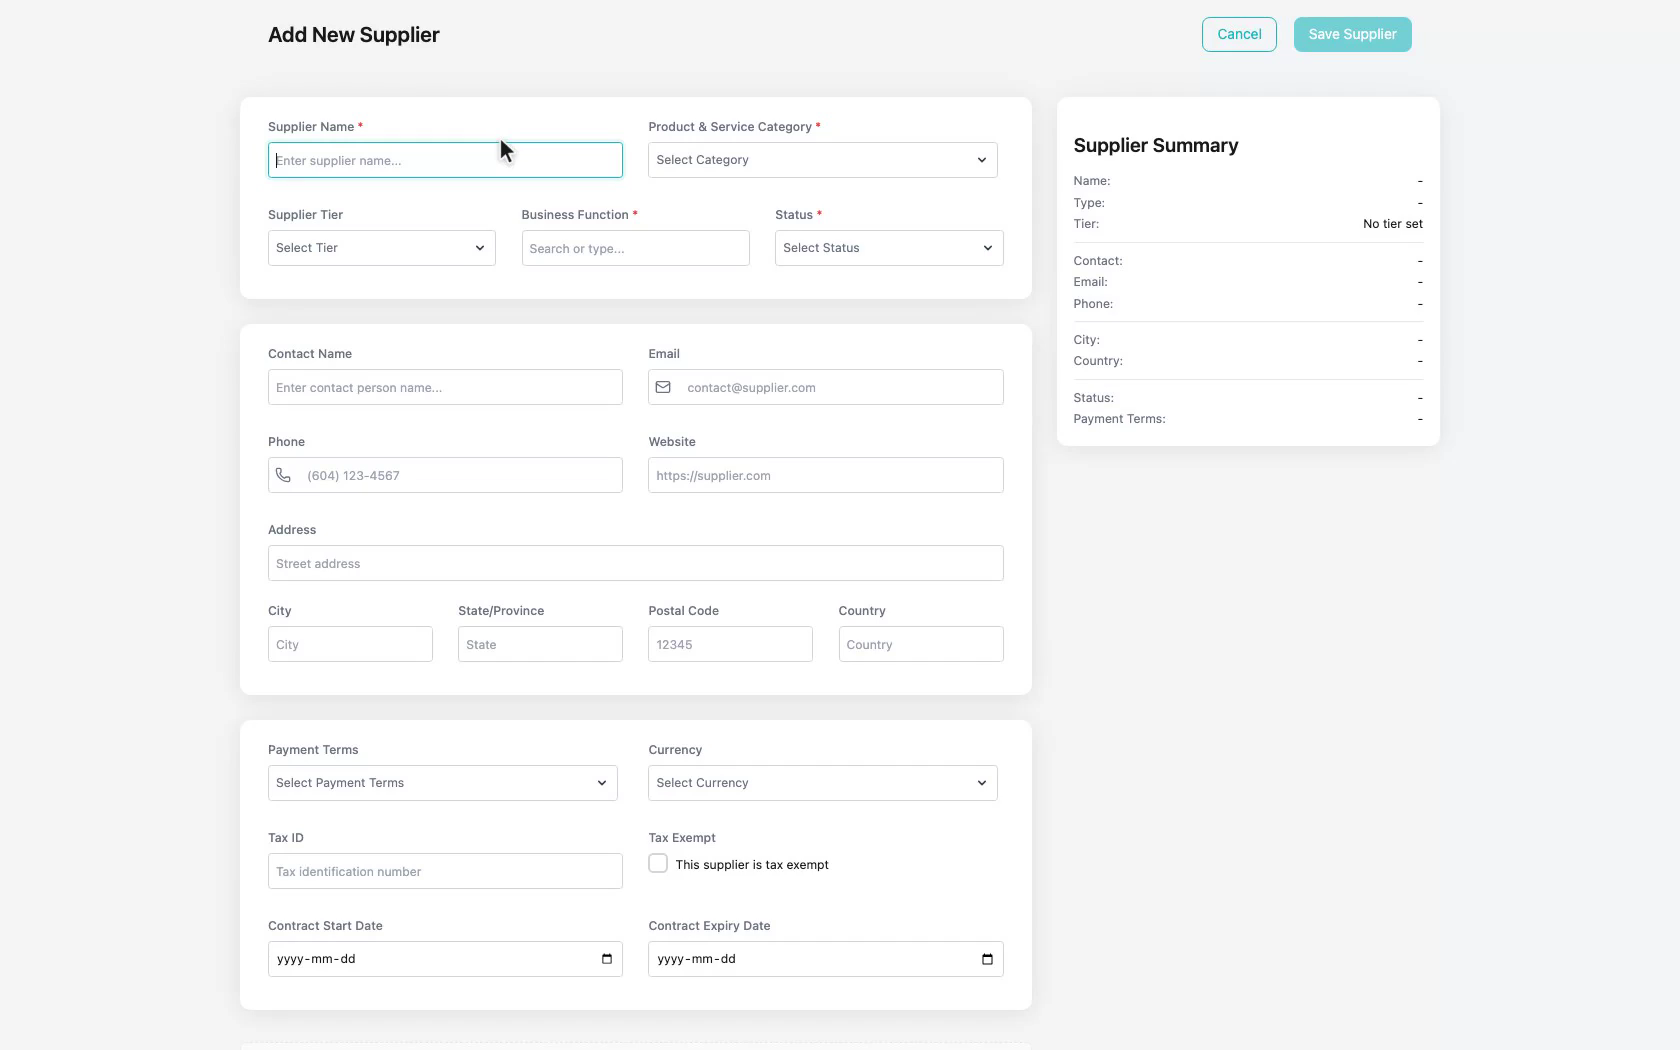Viewport: 1680px width, 1050px height.
Task: Click the Contract Expiry Date field
Action: pos(825,959)
